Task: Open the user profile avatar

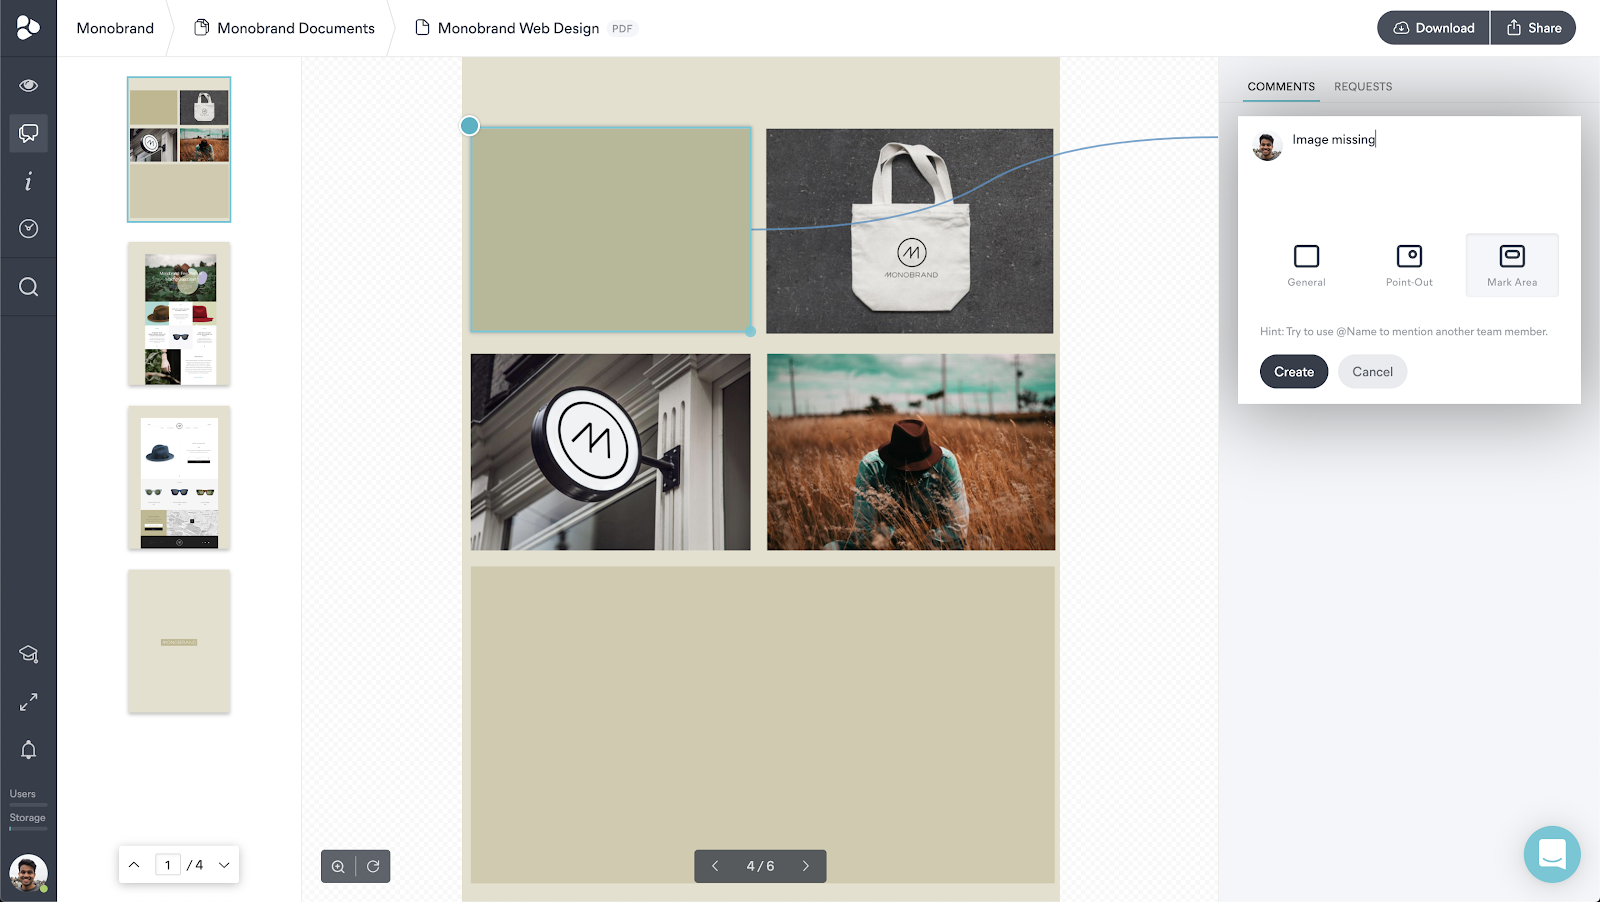Action: pos(28,873)
